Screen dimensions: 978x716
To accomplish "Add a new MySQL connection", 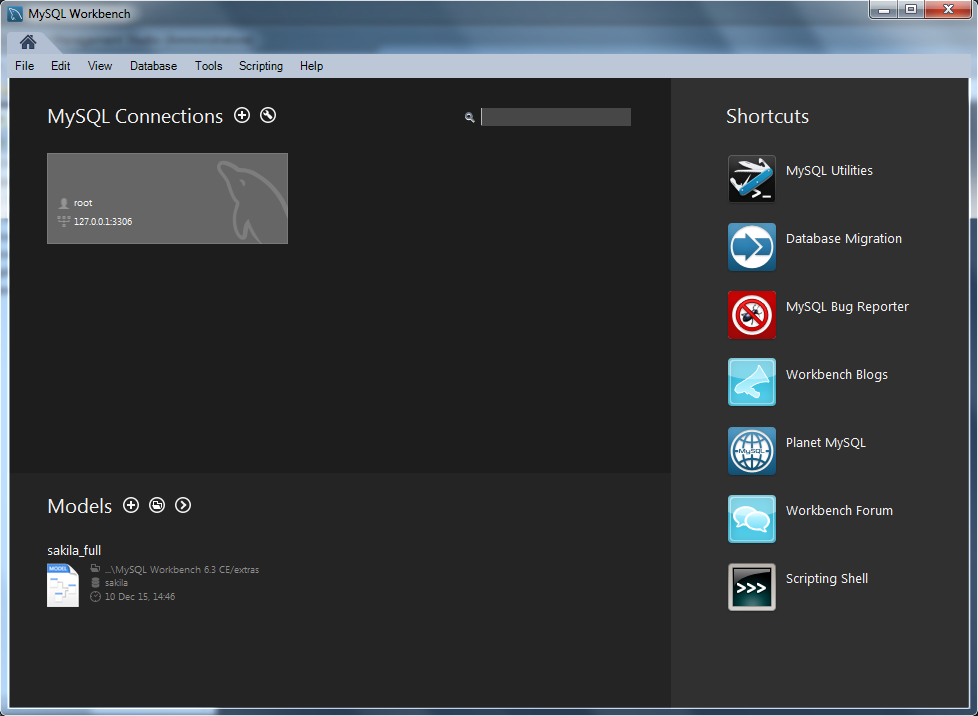I will pyautogui.click(x=242, y=115).
